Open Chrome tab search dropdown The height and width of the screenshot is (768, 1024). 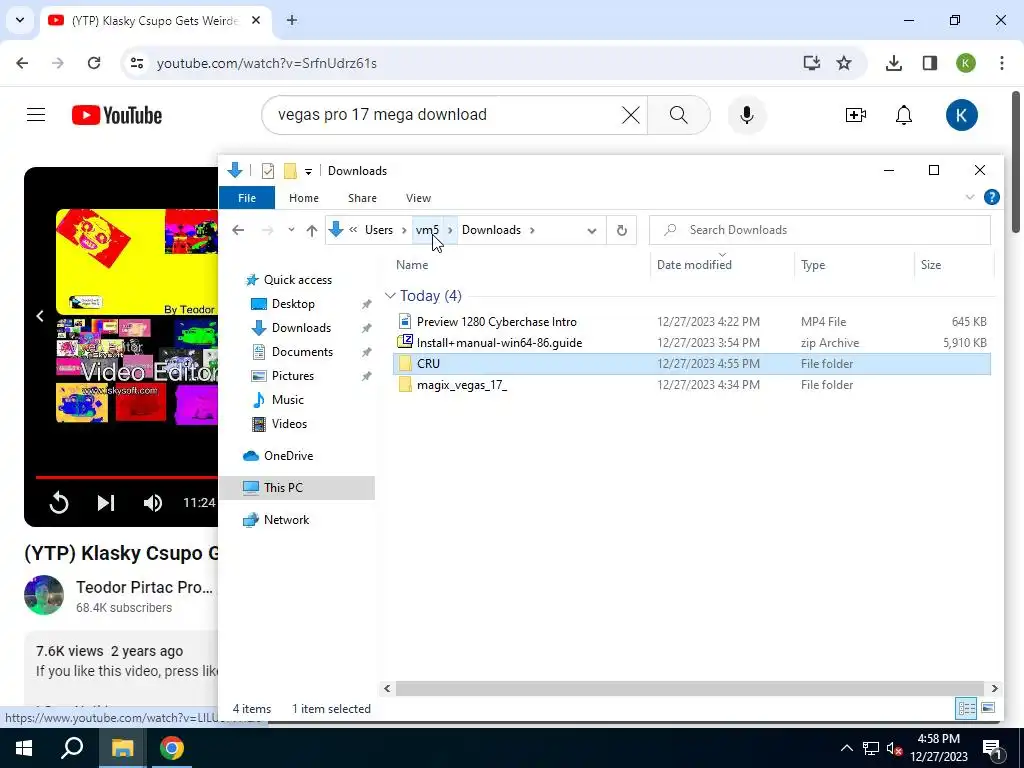(20, 20)
